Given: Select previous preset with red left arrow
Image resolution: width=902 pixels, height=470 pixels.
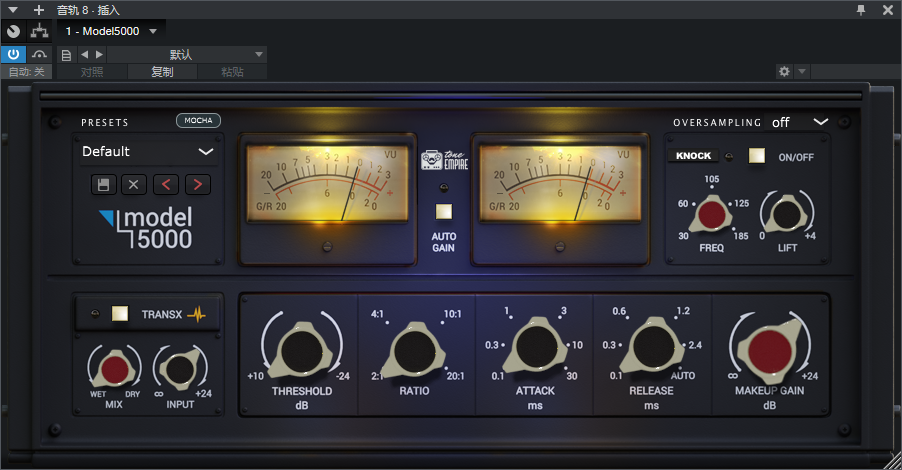Looking at the screenshot, I should [166, 185].
